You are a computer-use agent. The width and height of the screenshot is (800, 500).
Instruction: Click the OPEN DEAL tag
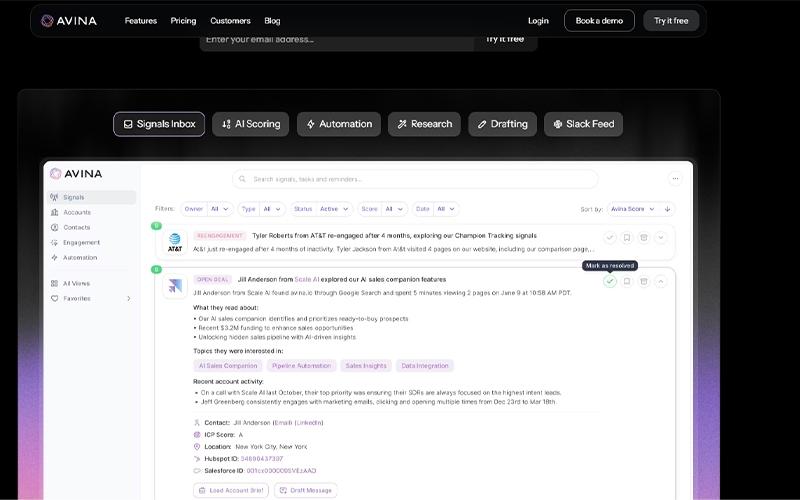click(213, 280)
